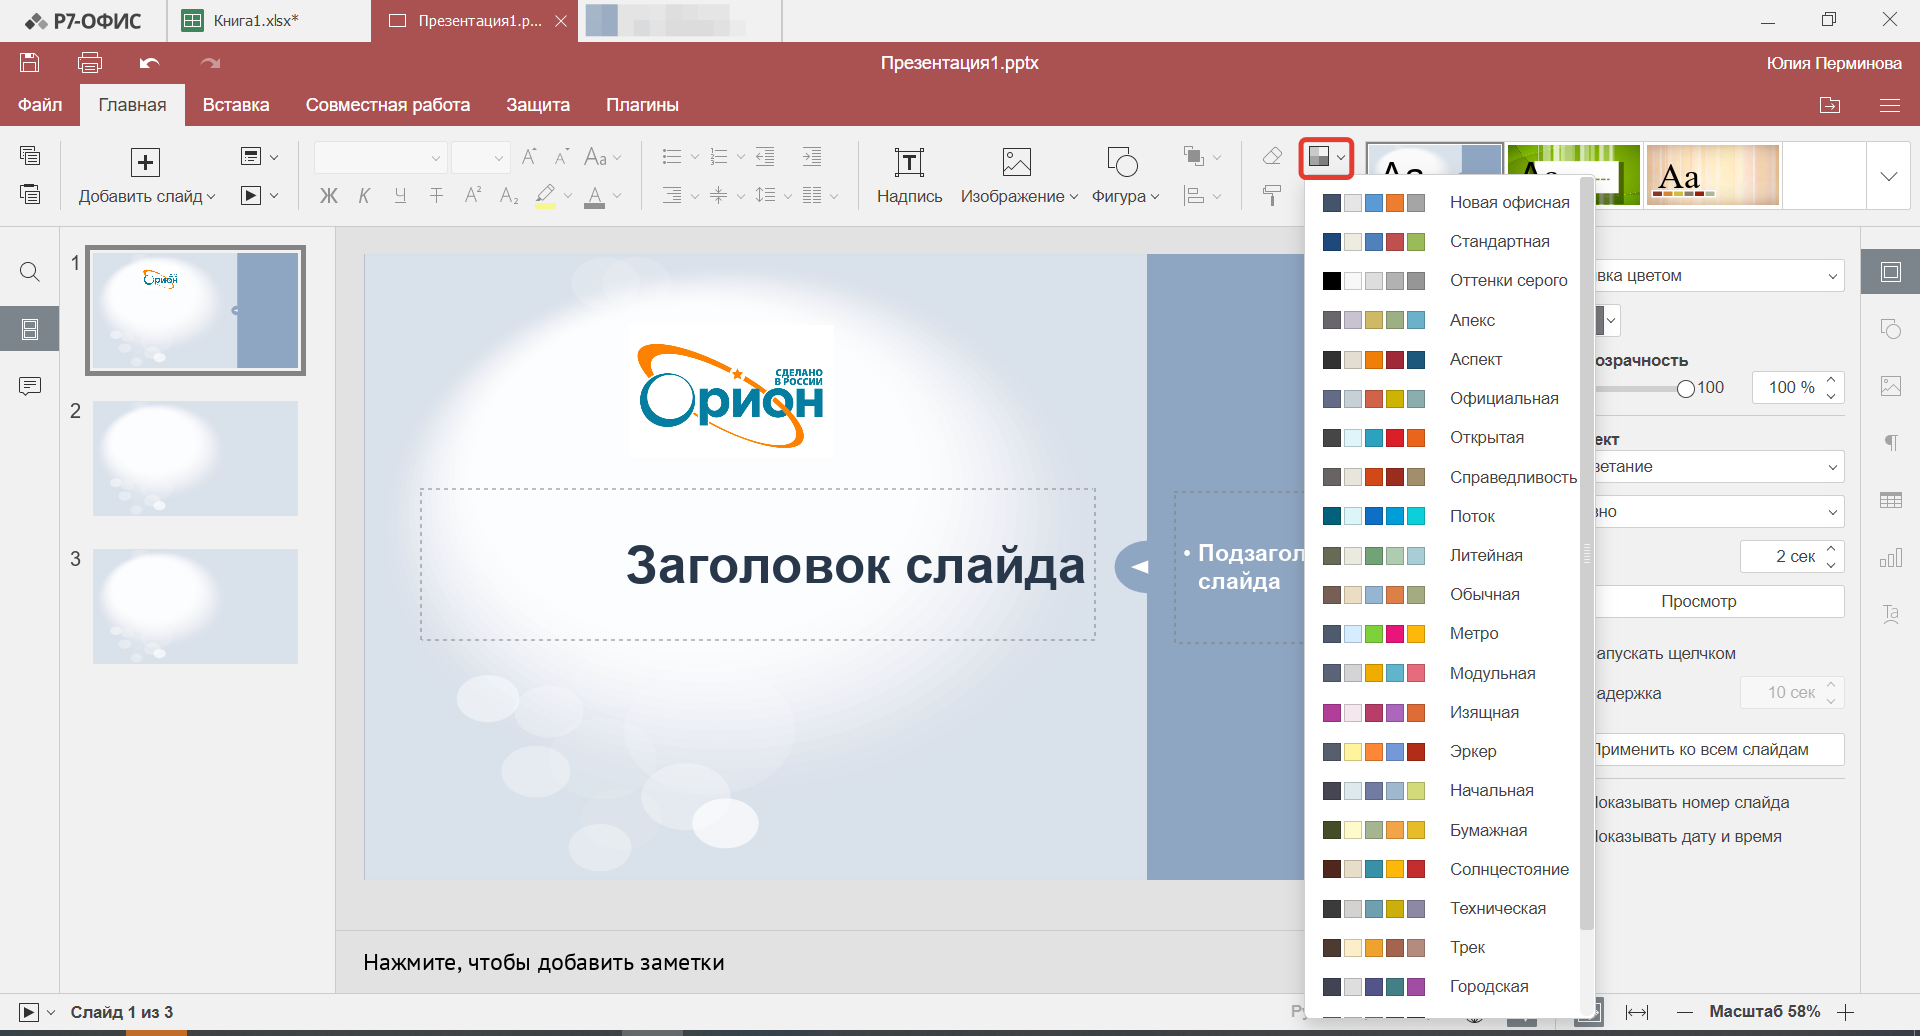The width and height of the screenshot is (1920, 1036).
Task: Toggle subscript formatting
Action: (509, 196)
